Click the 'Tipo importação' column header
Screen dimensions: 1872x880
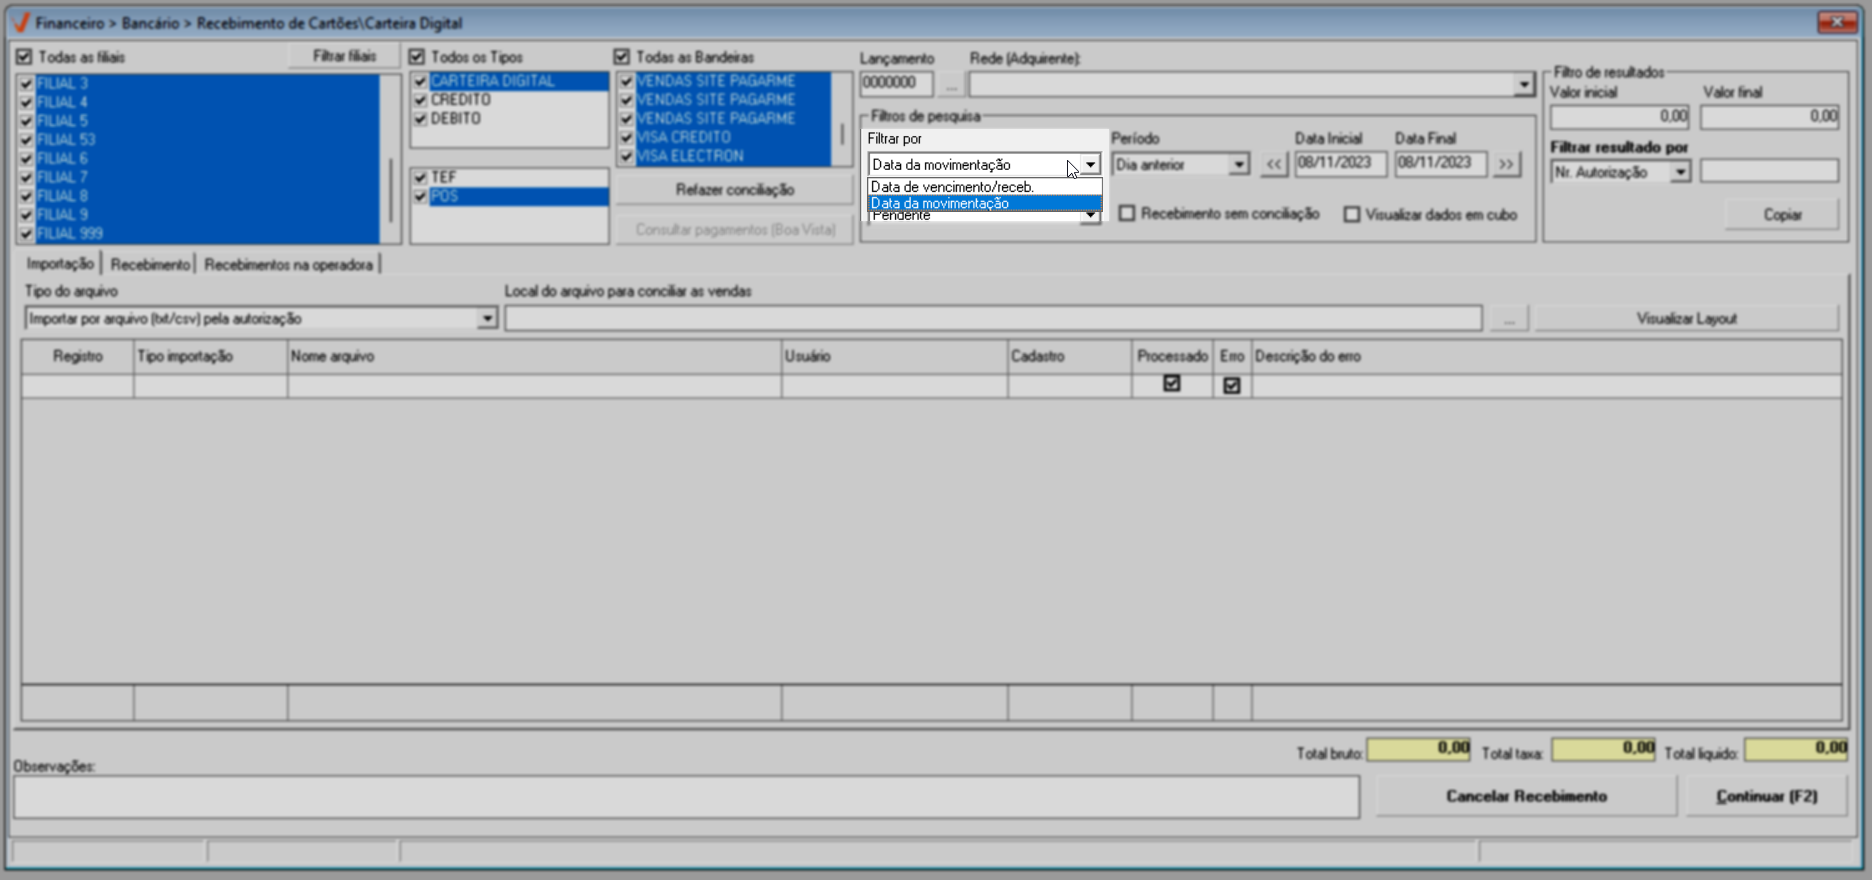[210, 356]
